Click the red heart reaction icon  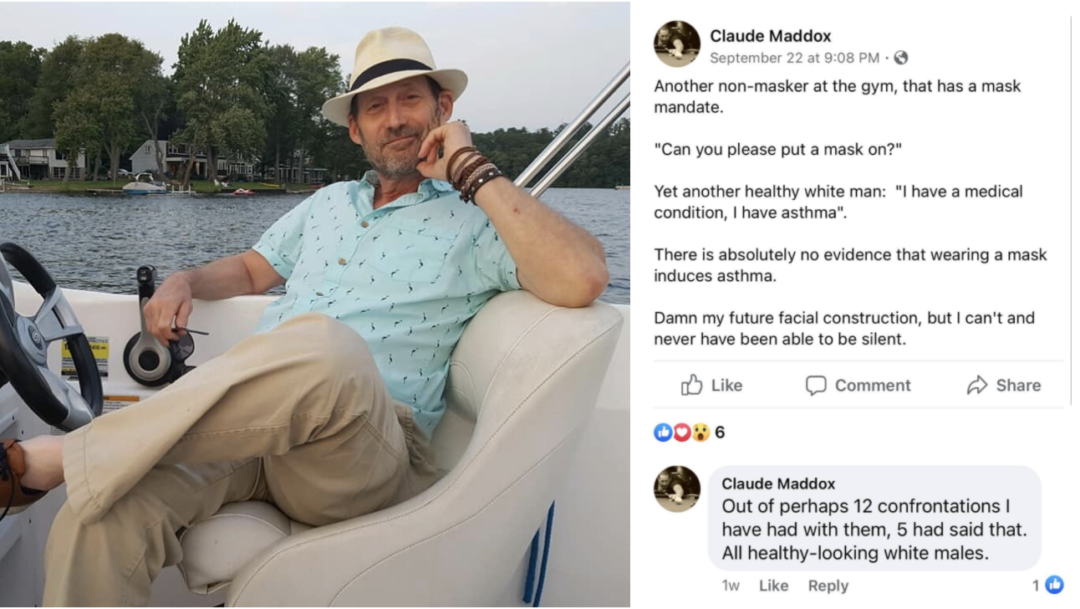click(x=681, y=432)
